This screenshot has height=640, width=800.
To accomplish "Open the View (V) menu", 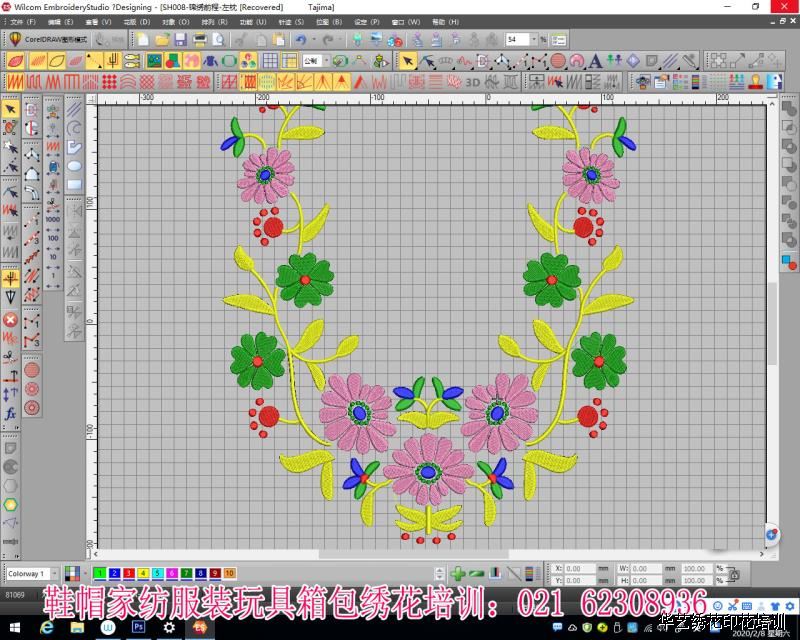I will point(98,22).
